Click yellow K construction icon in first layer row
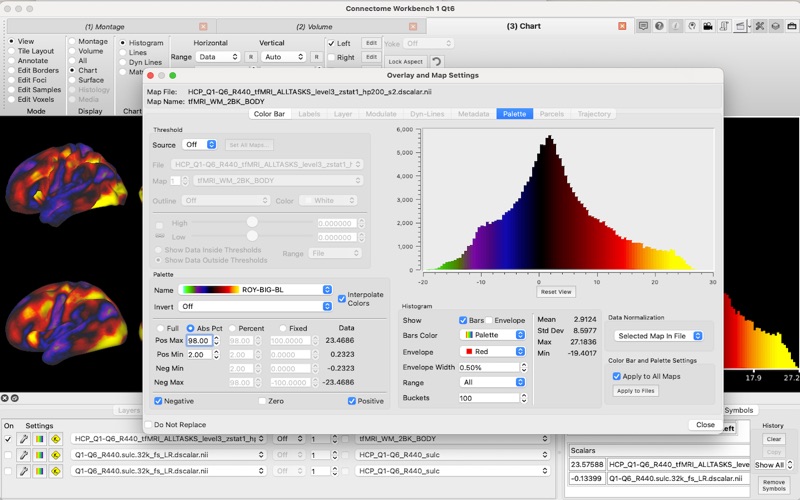This screenshot has height=500, width=800. (x=56, y=439)
